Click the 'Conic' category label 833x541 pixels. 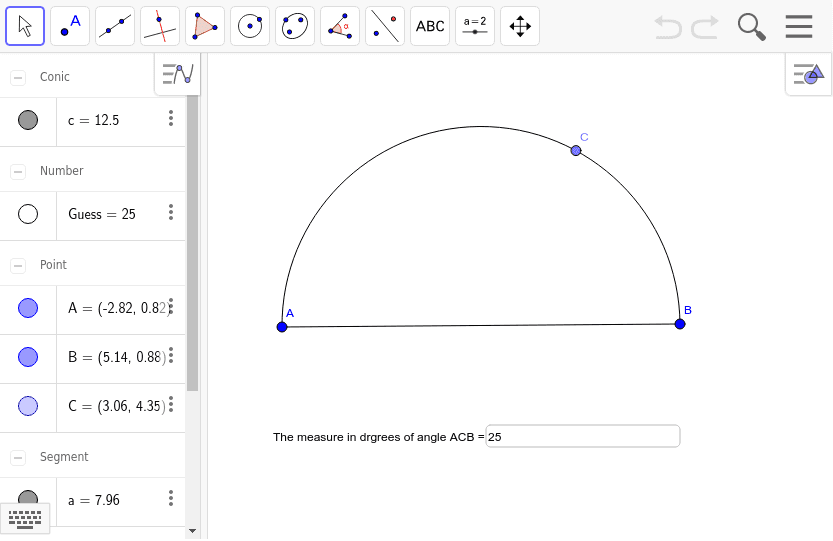coord(55,77)
